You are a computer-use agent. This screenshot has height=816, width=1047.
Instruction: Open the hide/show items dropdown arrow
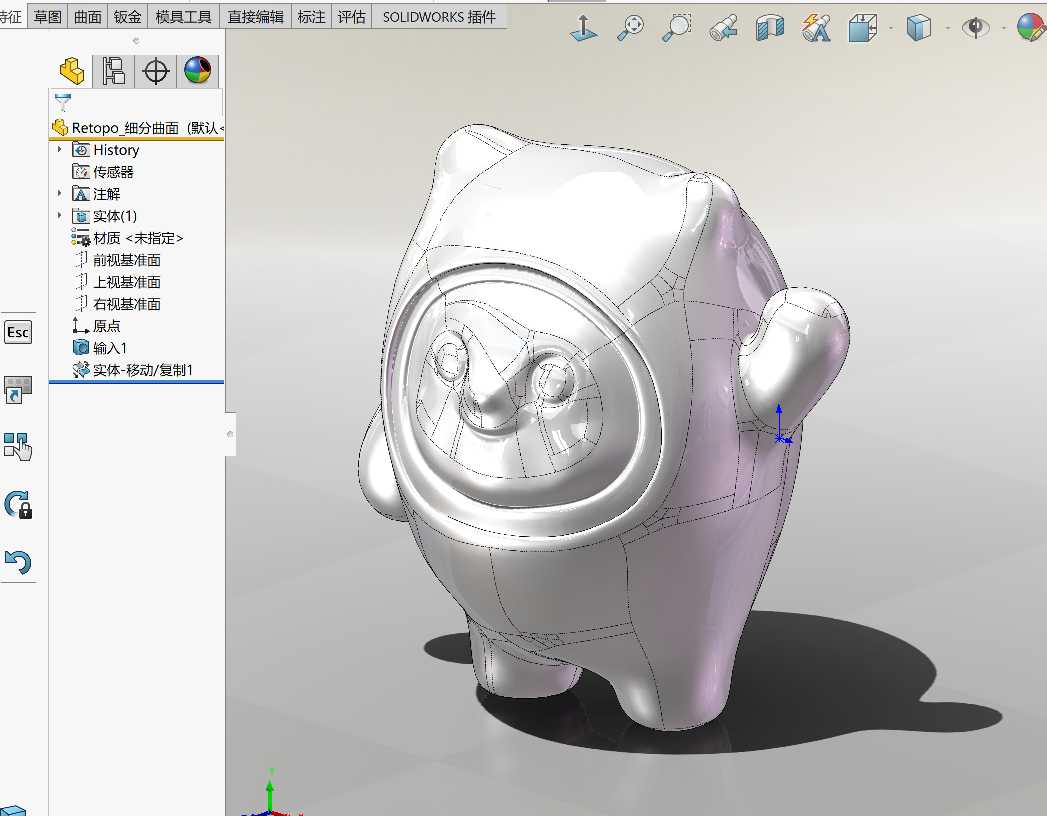tap(1004, 28)
